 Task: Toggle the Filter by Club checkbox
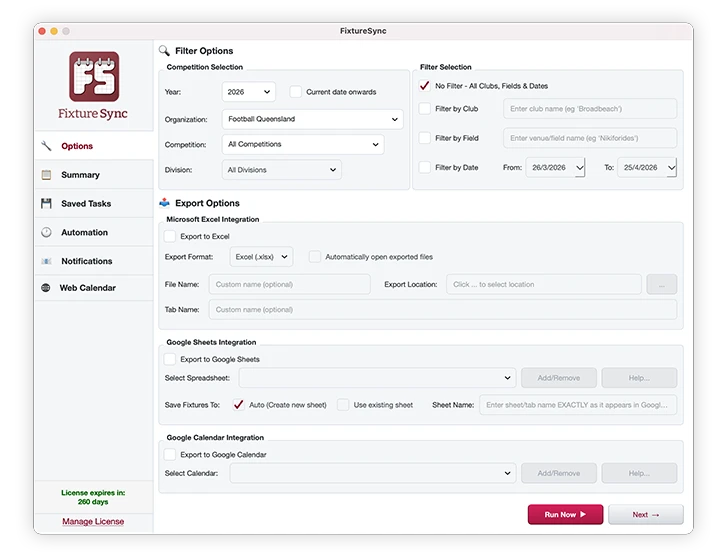pos(425,109)
